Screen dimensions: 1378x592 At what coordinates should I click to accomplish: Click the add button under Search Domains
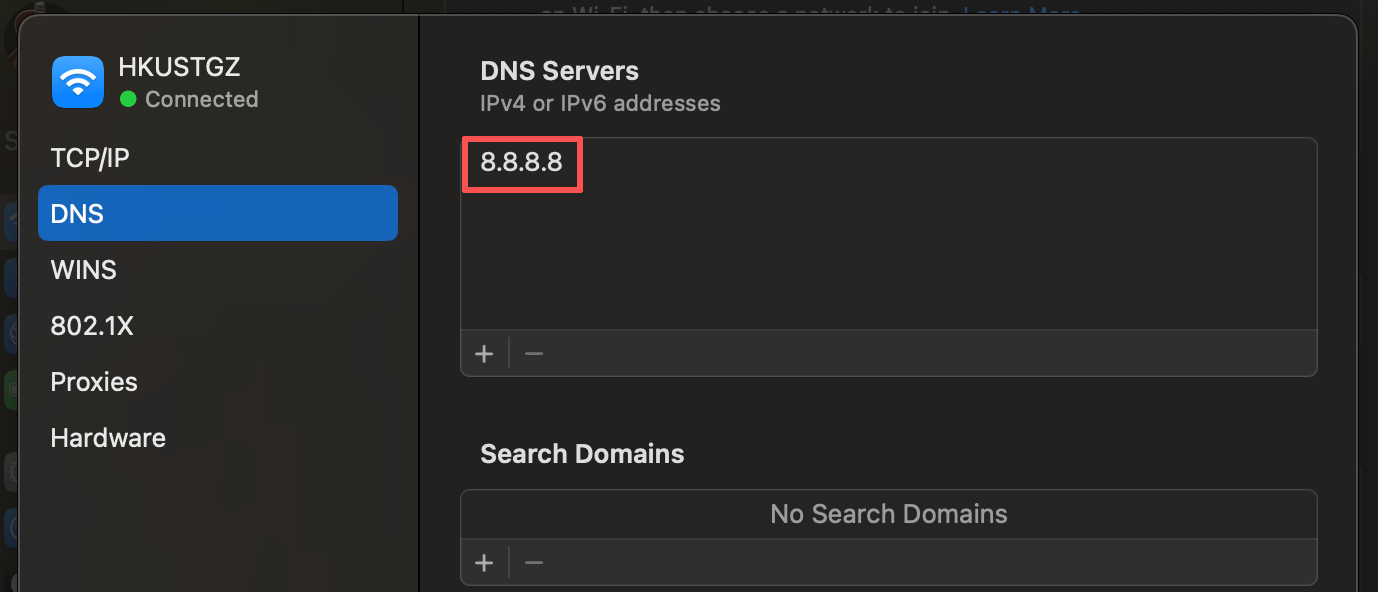coord(484,562)
